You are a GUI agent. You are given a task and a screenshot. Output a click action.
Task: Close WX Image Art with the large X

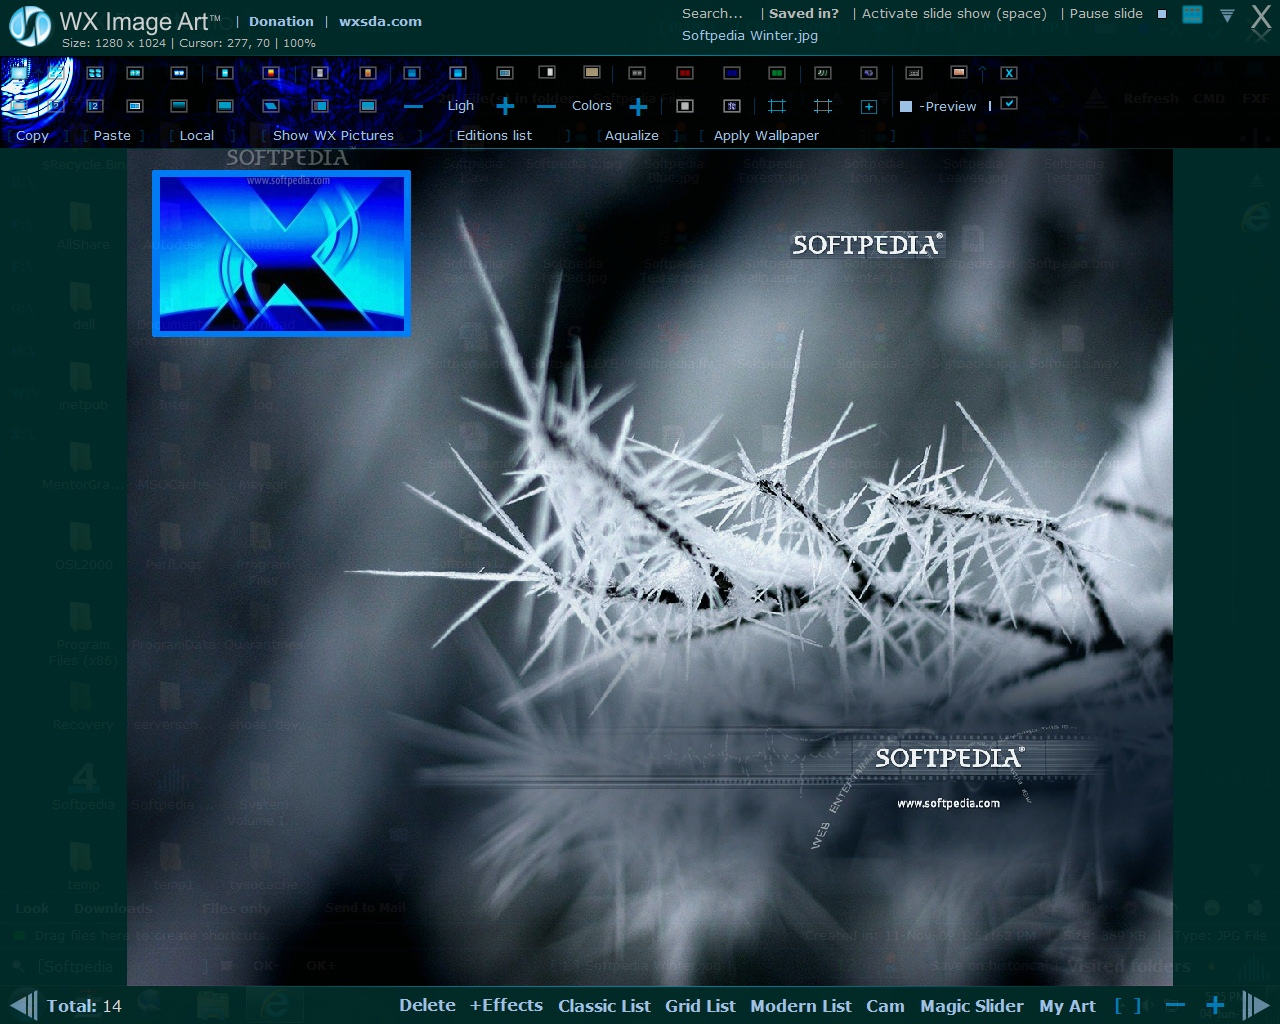(1262, 16)
